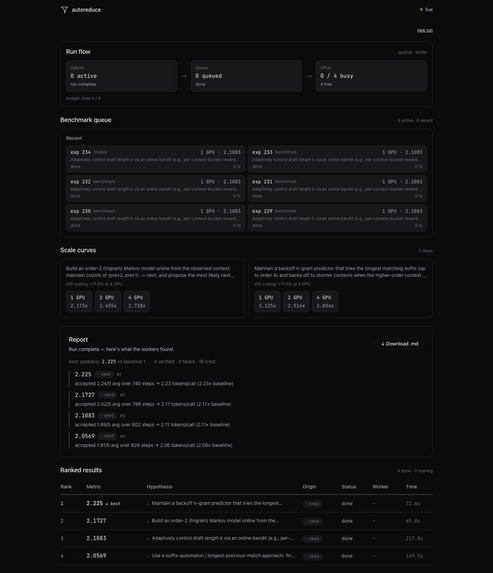Click the Worker column header

[x=380, y=487]
